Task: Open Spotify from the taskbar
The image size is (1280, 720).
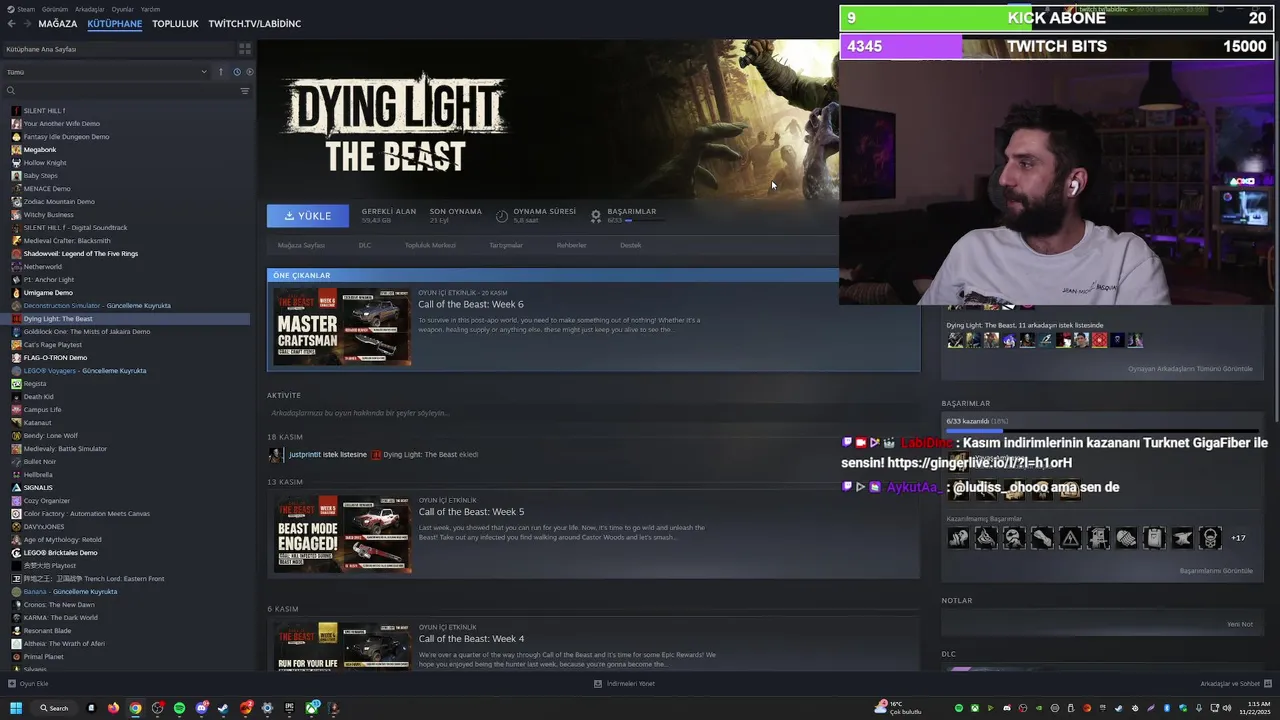Action: 179,708
